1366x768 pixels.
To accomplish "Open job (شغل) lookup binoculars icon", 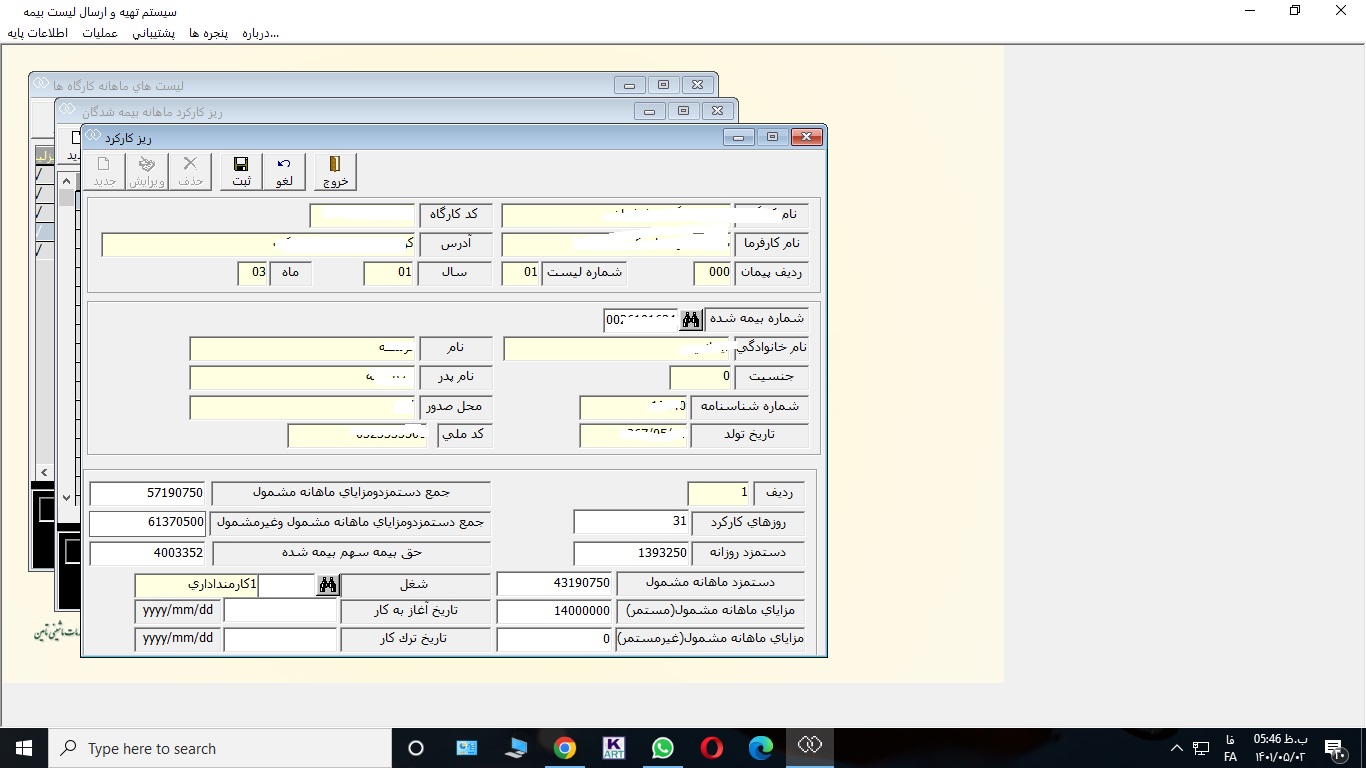I will 328,585.
